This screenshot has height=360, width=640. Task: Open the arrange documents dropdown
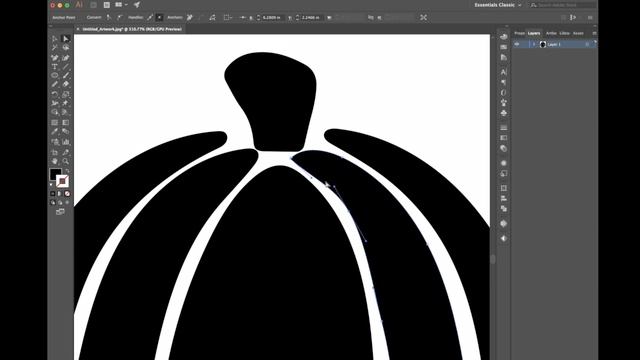point(121,5)
